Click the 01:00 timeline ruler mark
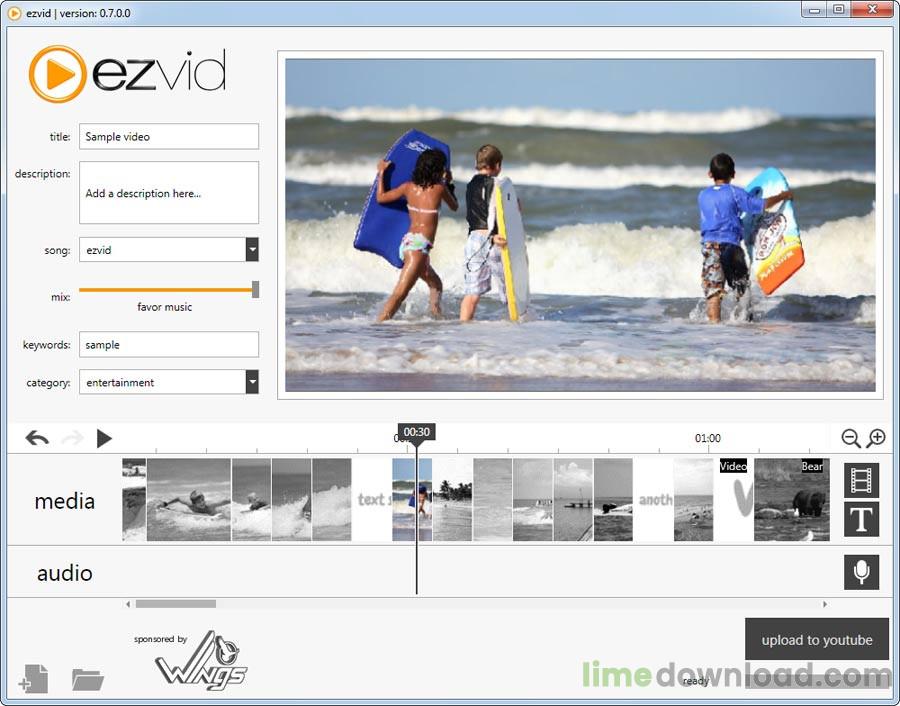Viewport: 900px width, 706px height. [x=708, y=438]
